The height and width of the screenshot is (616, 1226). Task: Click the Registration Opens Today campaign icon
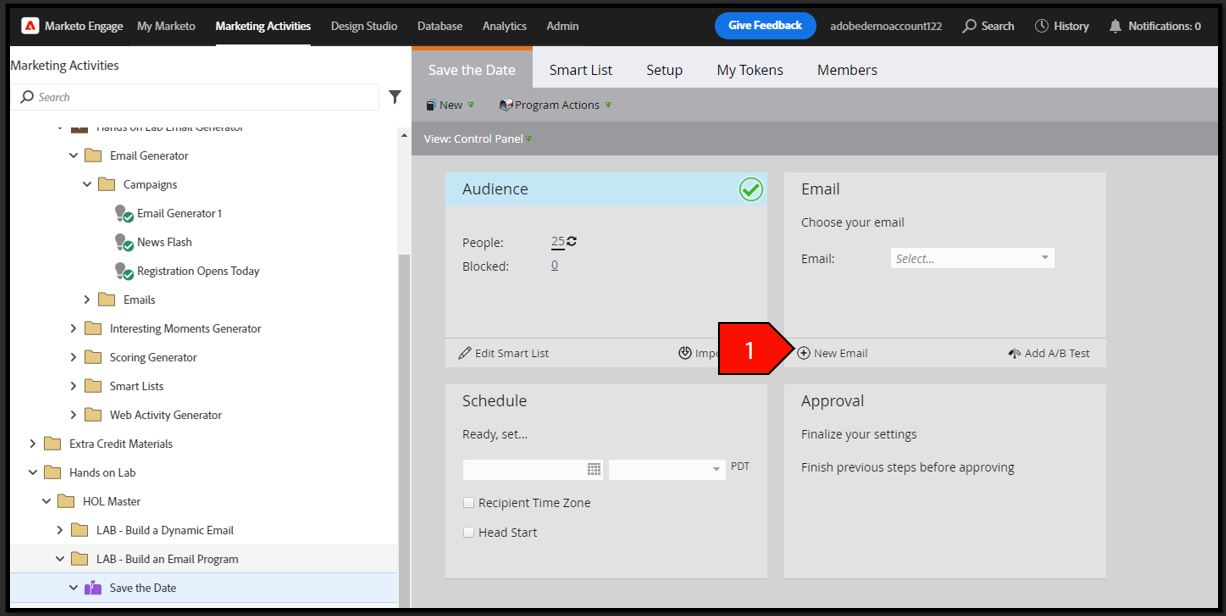124,271
